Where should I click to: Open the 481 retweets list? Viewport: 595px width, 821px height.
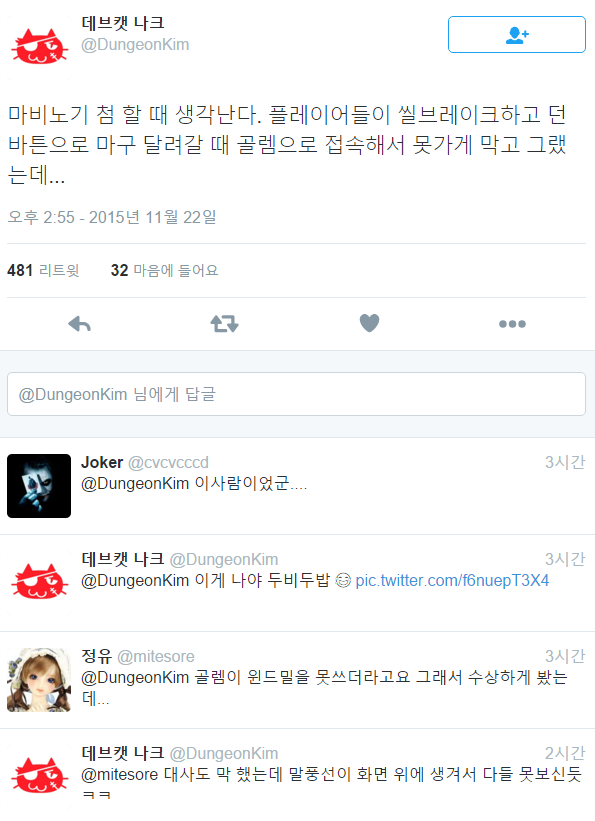43,270
